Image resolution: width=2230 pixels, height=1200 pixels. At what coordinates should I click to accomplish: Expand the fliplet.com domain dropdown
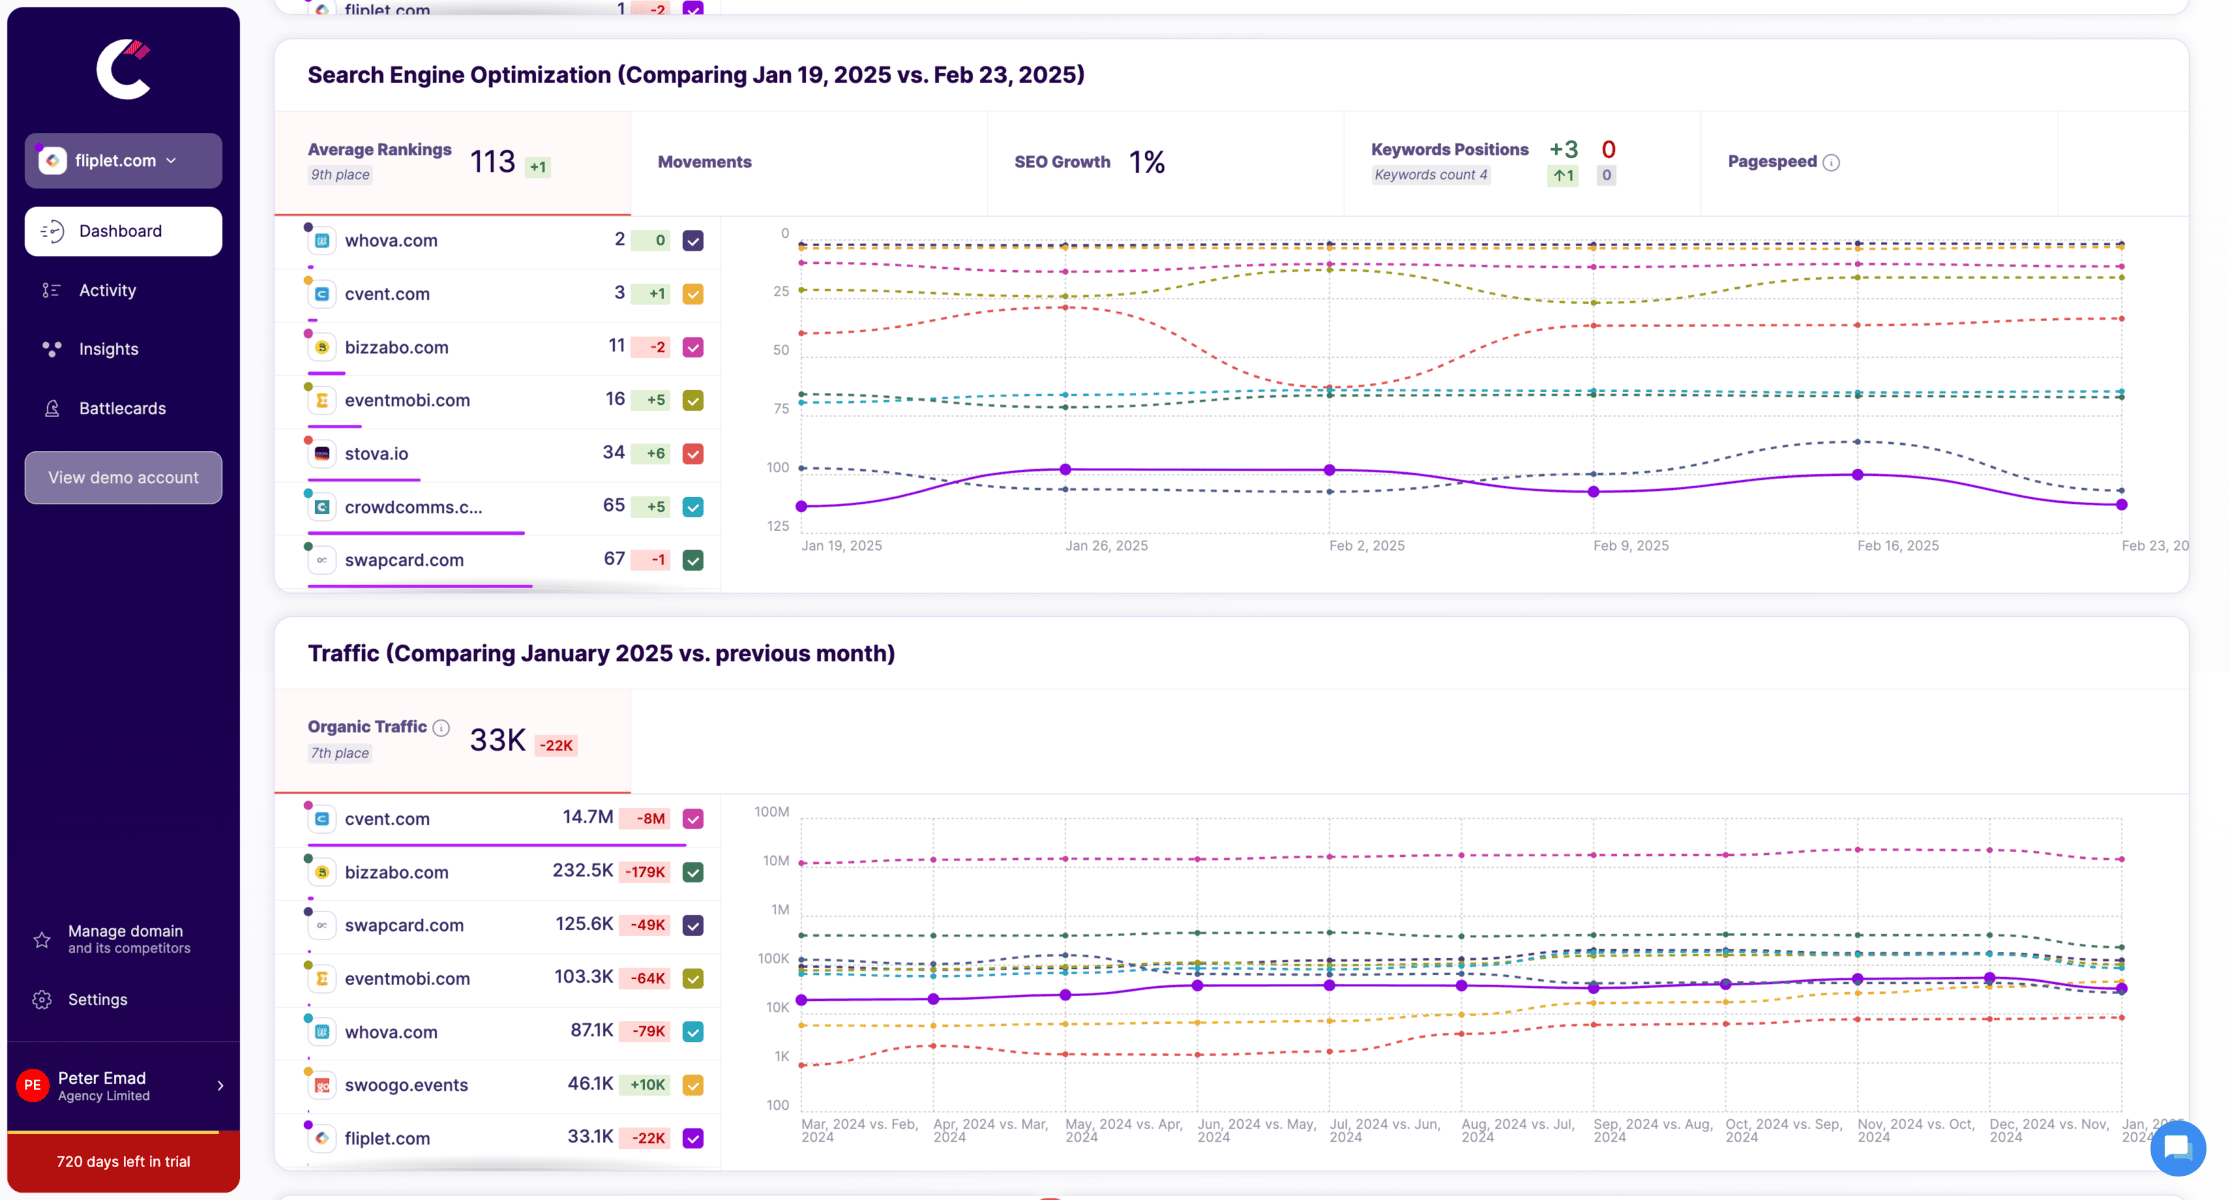click(x=123, y=161)
